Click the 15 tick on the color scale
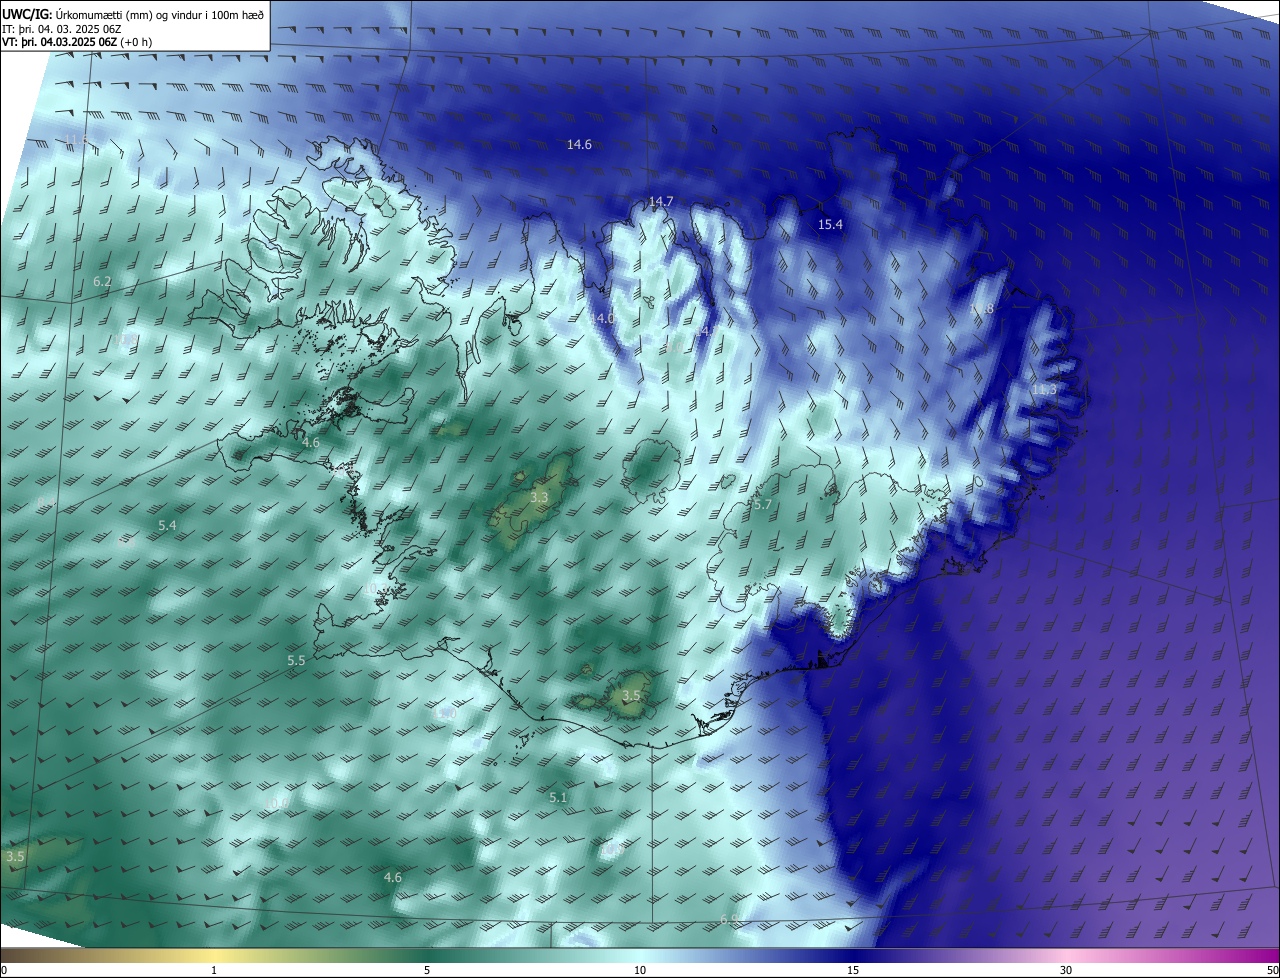This screenshot has width=1280, height=978. click(853, 971)
